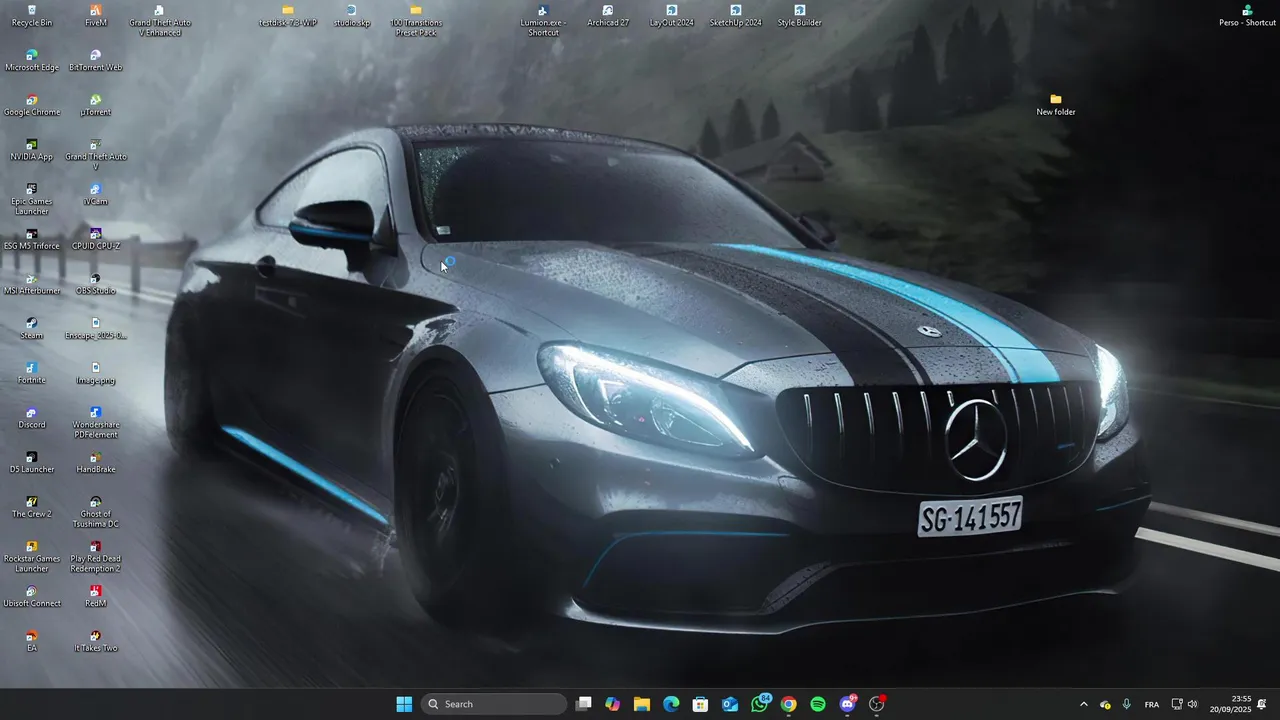Open Spotify from the taskbar
The height and width of the screenshot is (720, 1280).
(818, 704)
